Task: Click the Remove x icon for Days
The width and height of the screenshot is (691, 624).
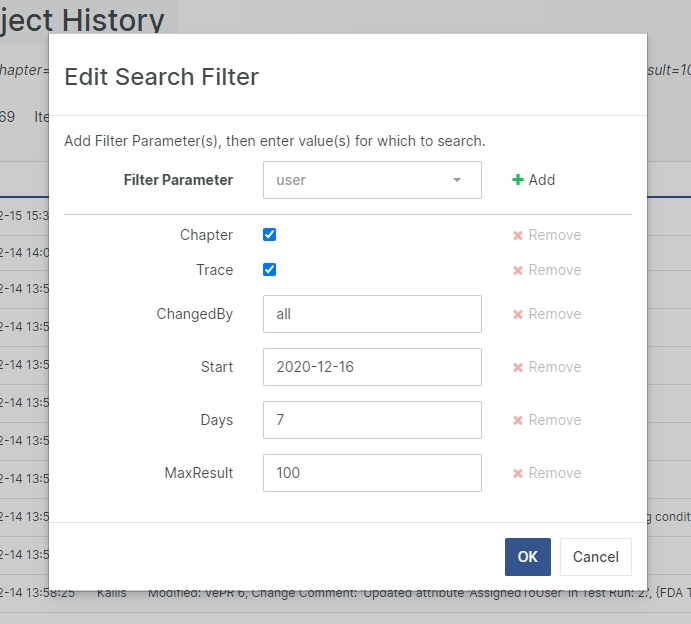Action: coord(518,421)
